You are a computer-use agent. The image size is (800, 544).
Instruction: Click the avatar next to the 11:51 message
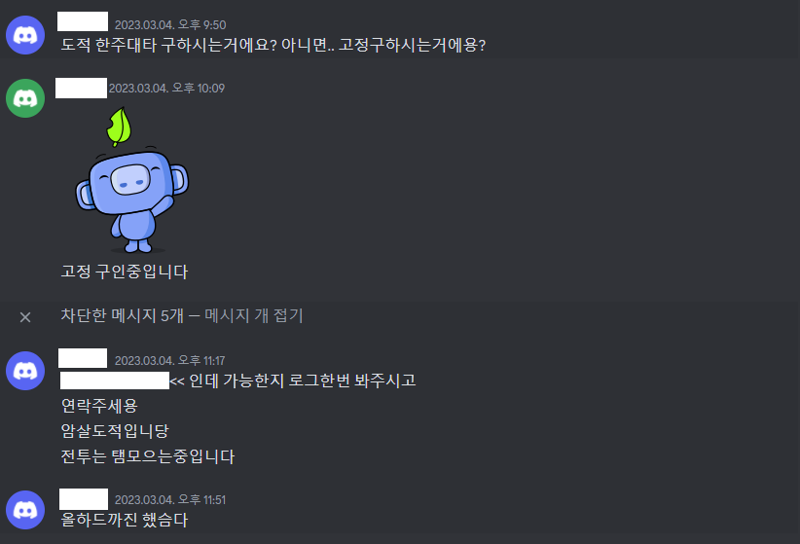(x=25, y=510)
